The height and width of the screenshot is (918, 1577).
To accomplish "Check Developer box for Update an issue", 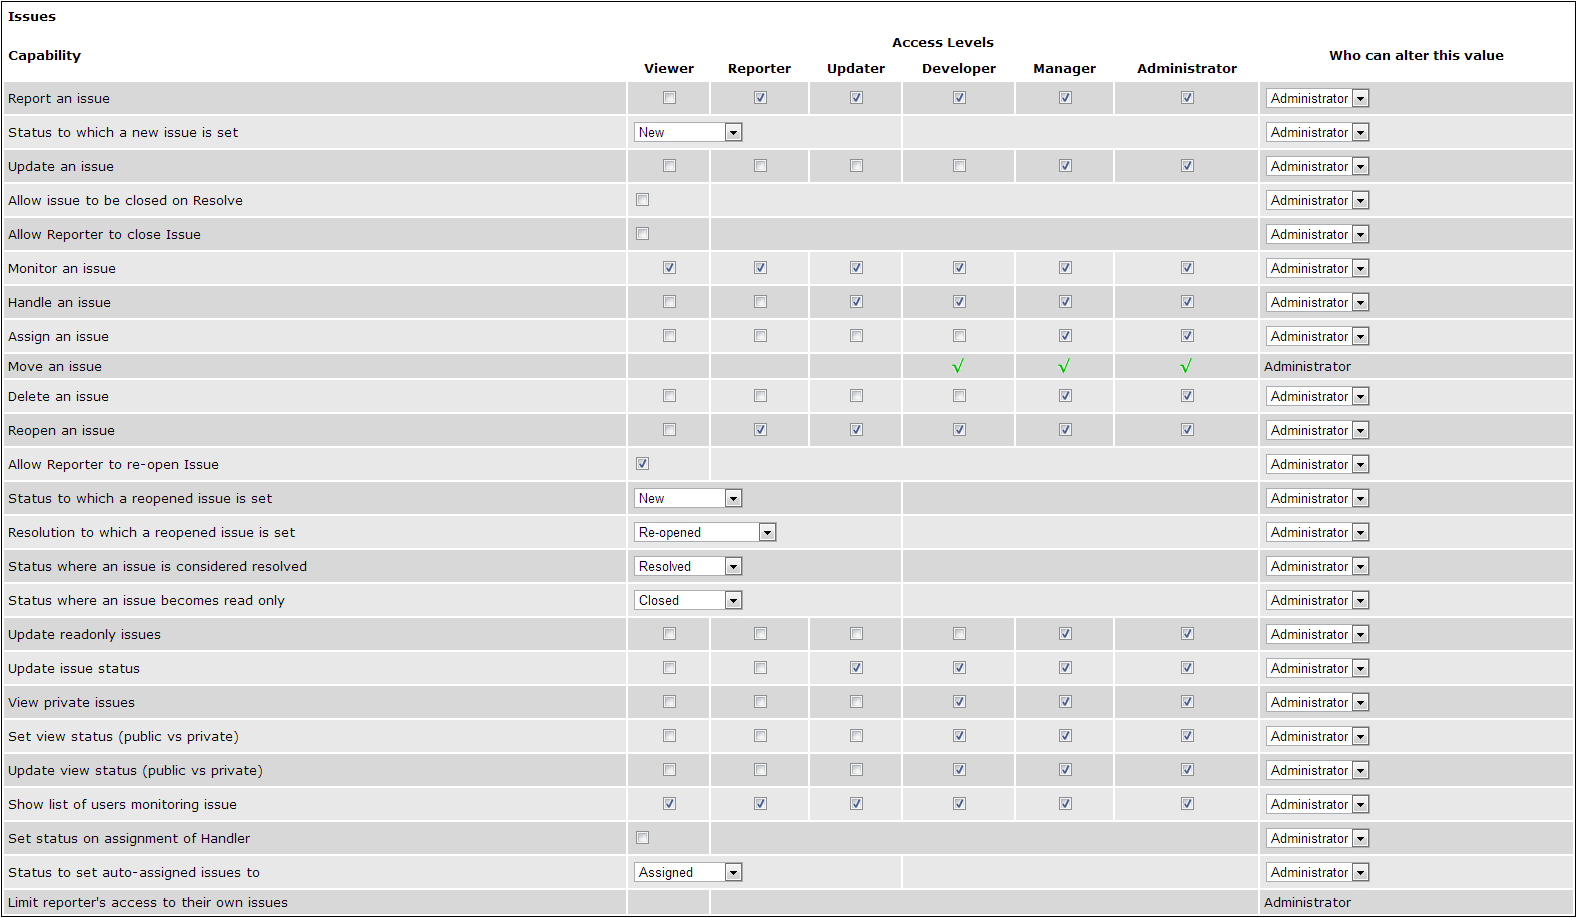I will (x=959, y=166).
